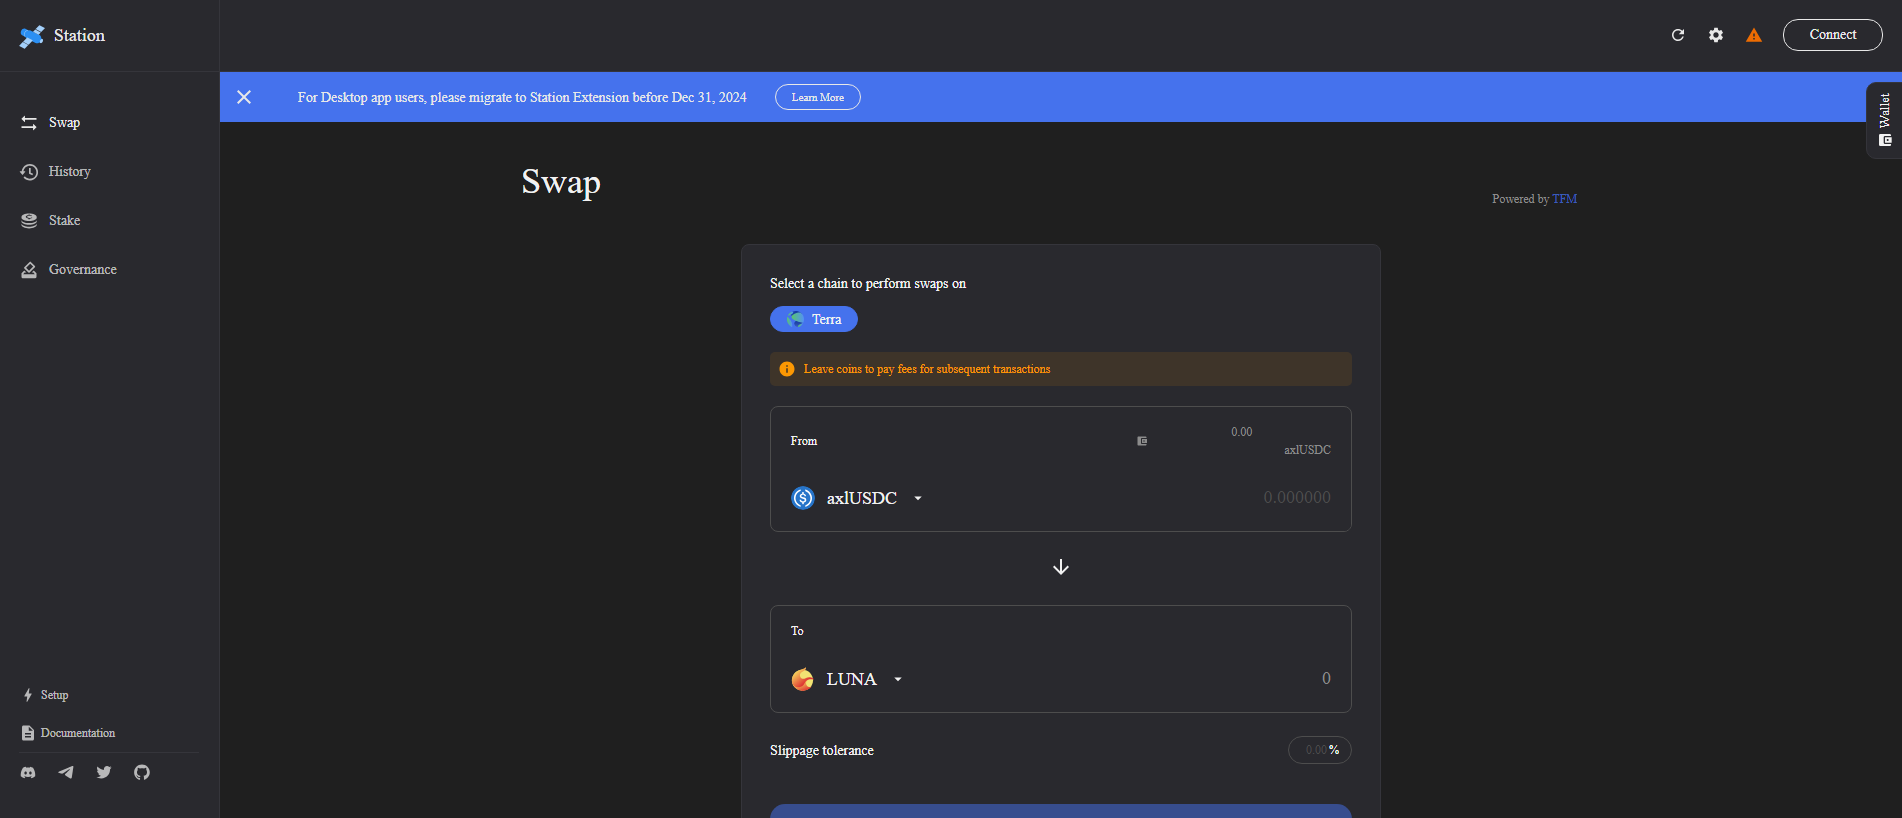Open the Twitter icon link
Viewport: 1902px width, 818px height.
[104, 772]
